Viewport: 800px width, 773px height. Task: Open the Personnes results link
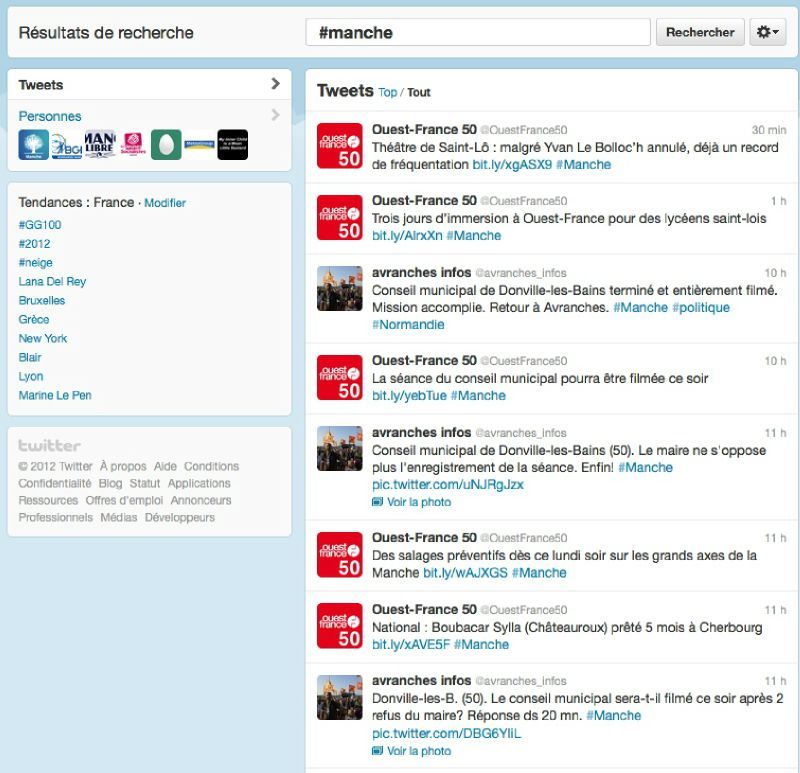pyautogui.click(x=49, y=116)
